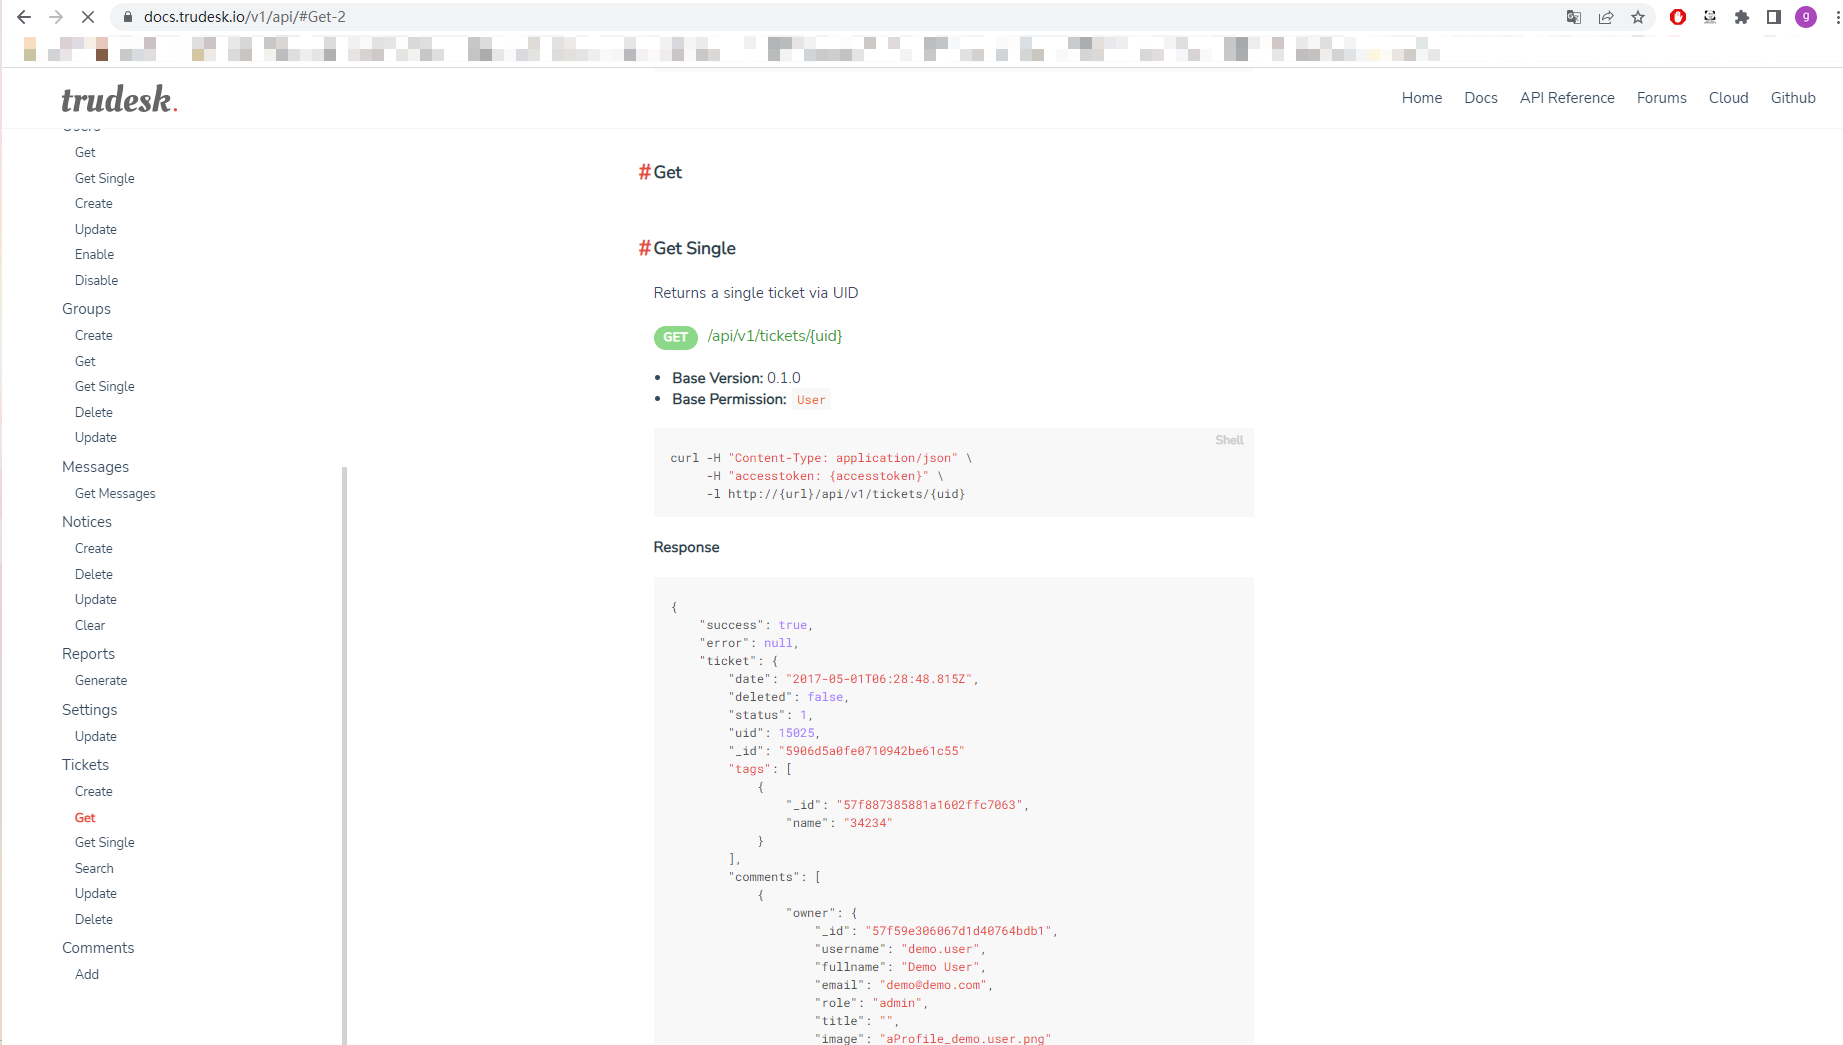
Task: Click the /api/v1/tickets/{uid} endpoint path
Action: click(x=775, y=336)
